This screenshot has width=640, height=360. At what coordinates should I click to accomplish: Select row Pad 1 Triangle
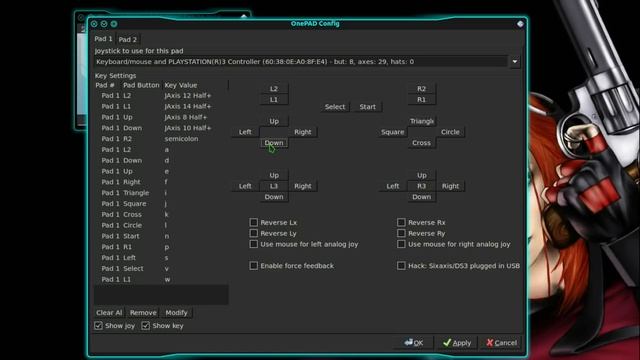click(x=161, y=193)
